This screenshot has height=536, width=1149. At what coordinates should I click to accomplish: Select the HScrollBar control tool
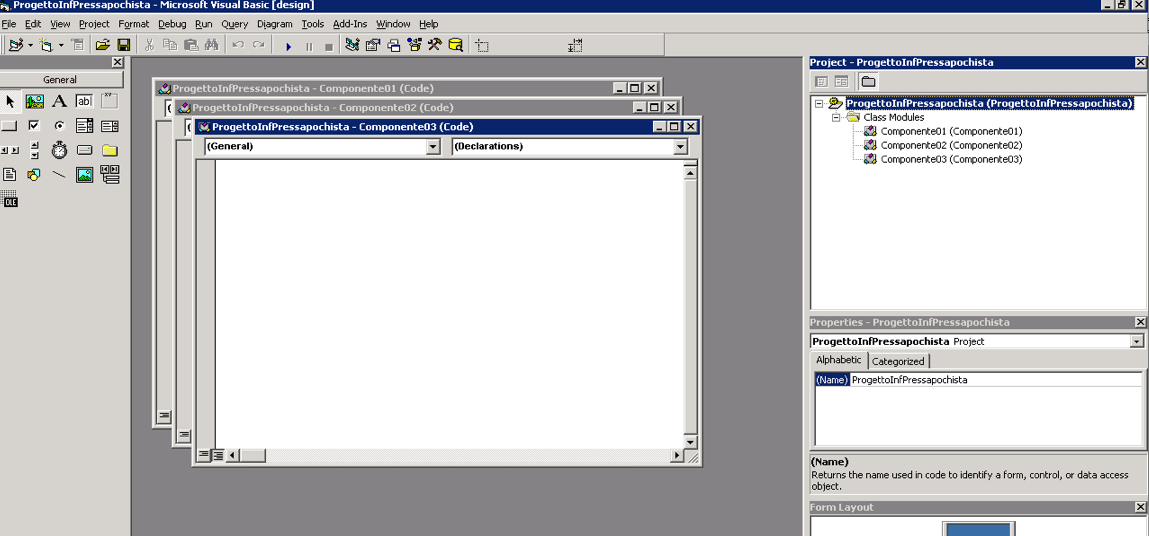click(x=10, y=150)
